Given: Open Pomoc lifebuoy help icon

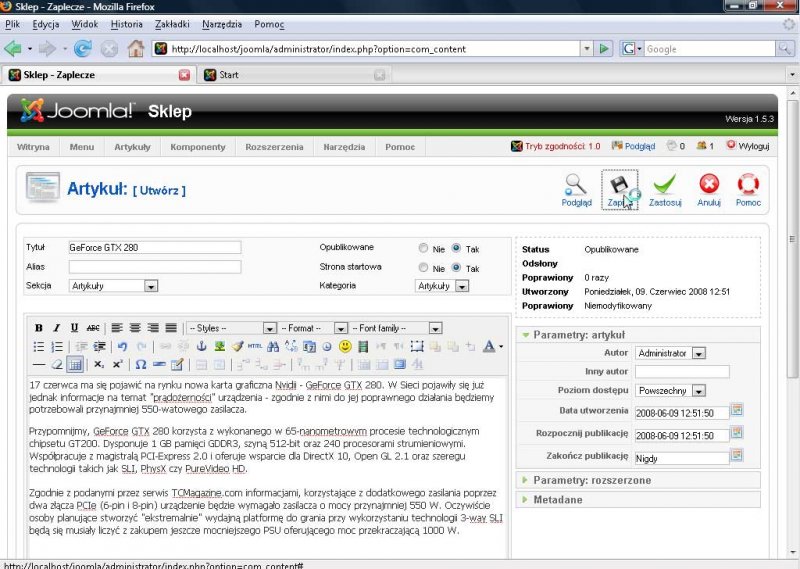Looking at the screenshot, I should pos(748,185).
